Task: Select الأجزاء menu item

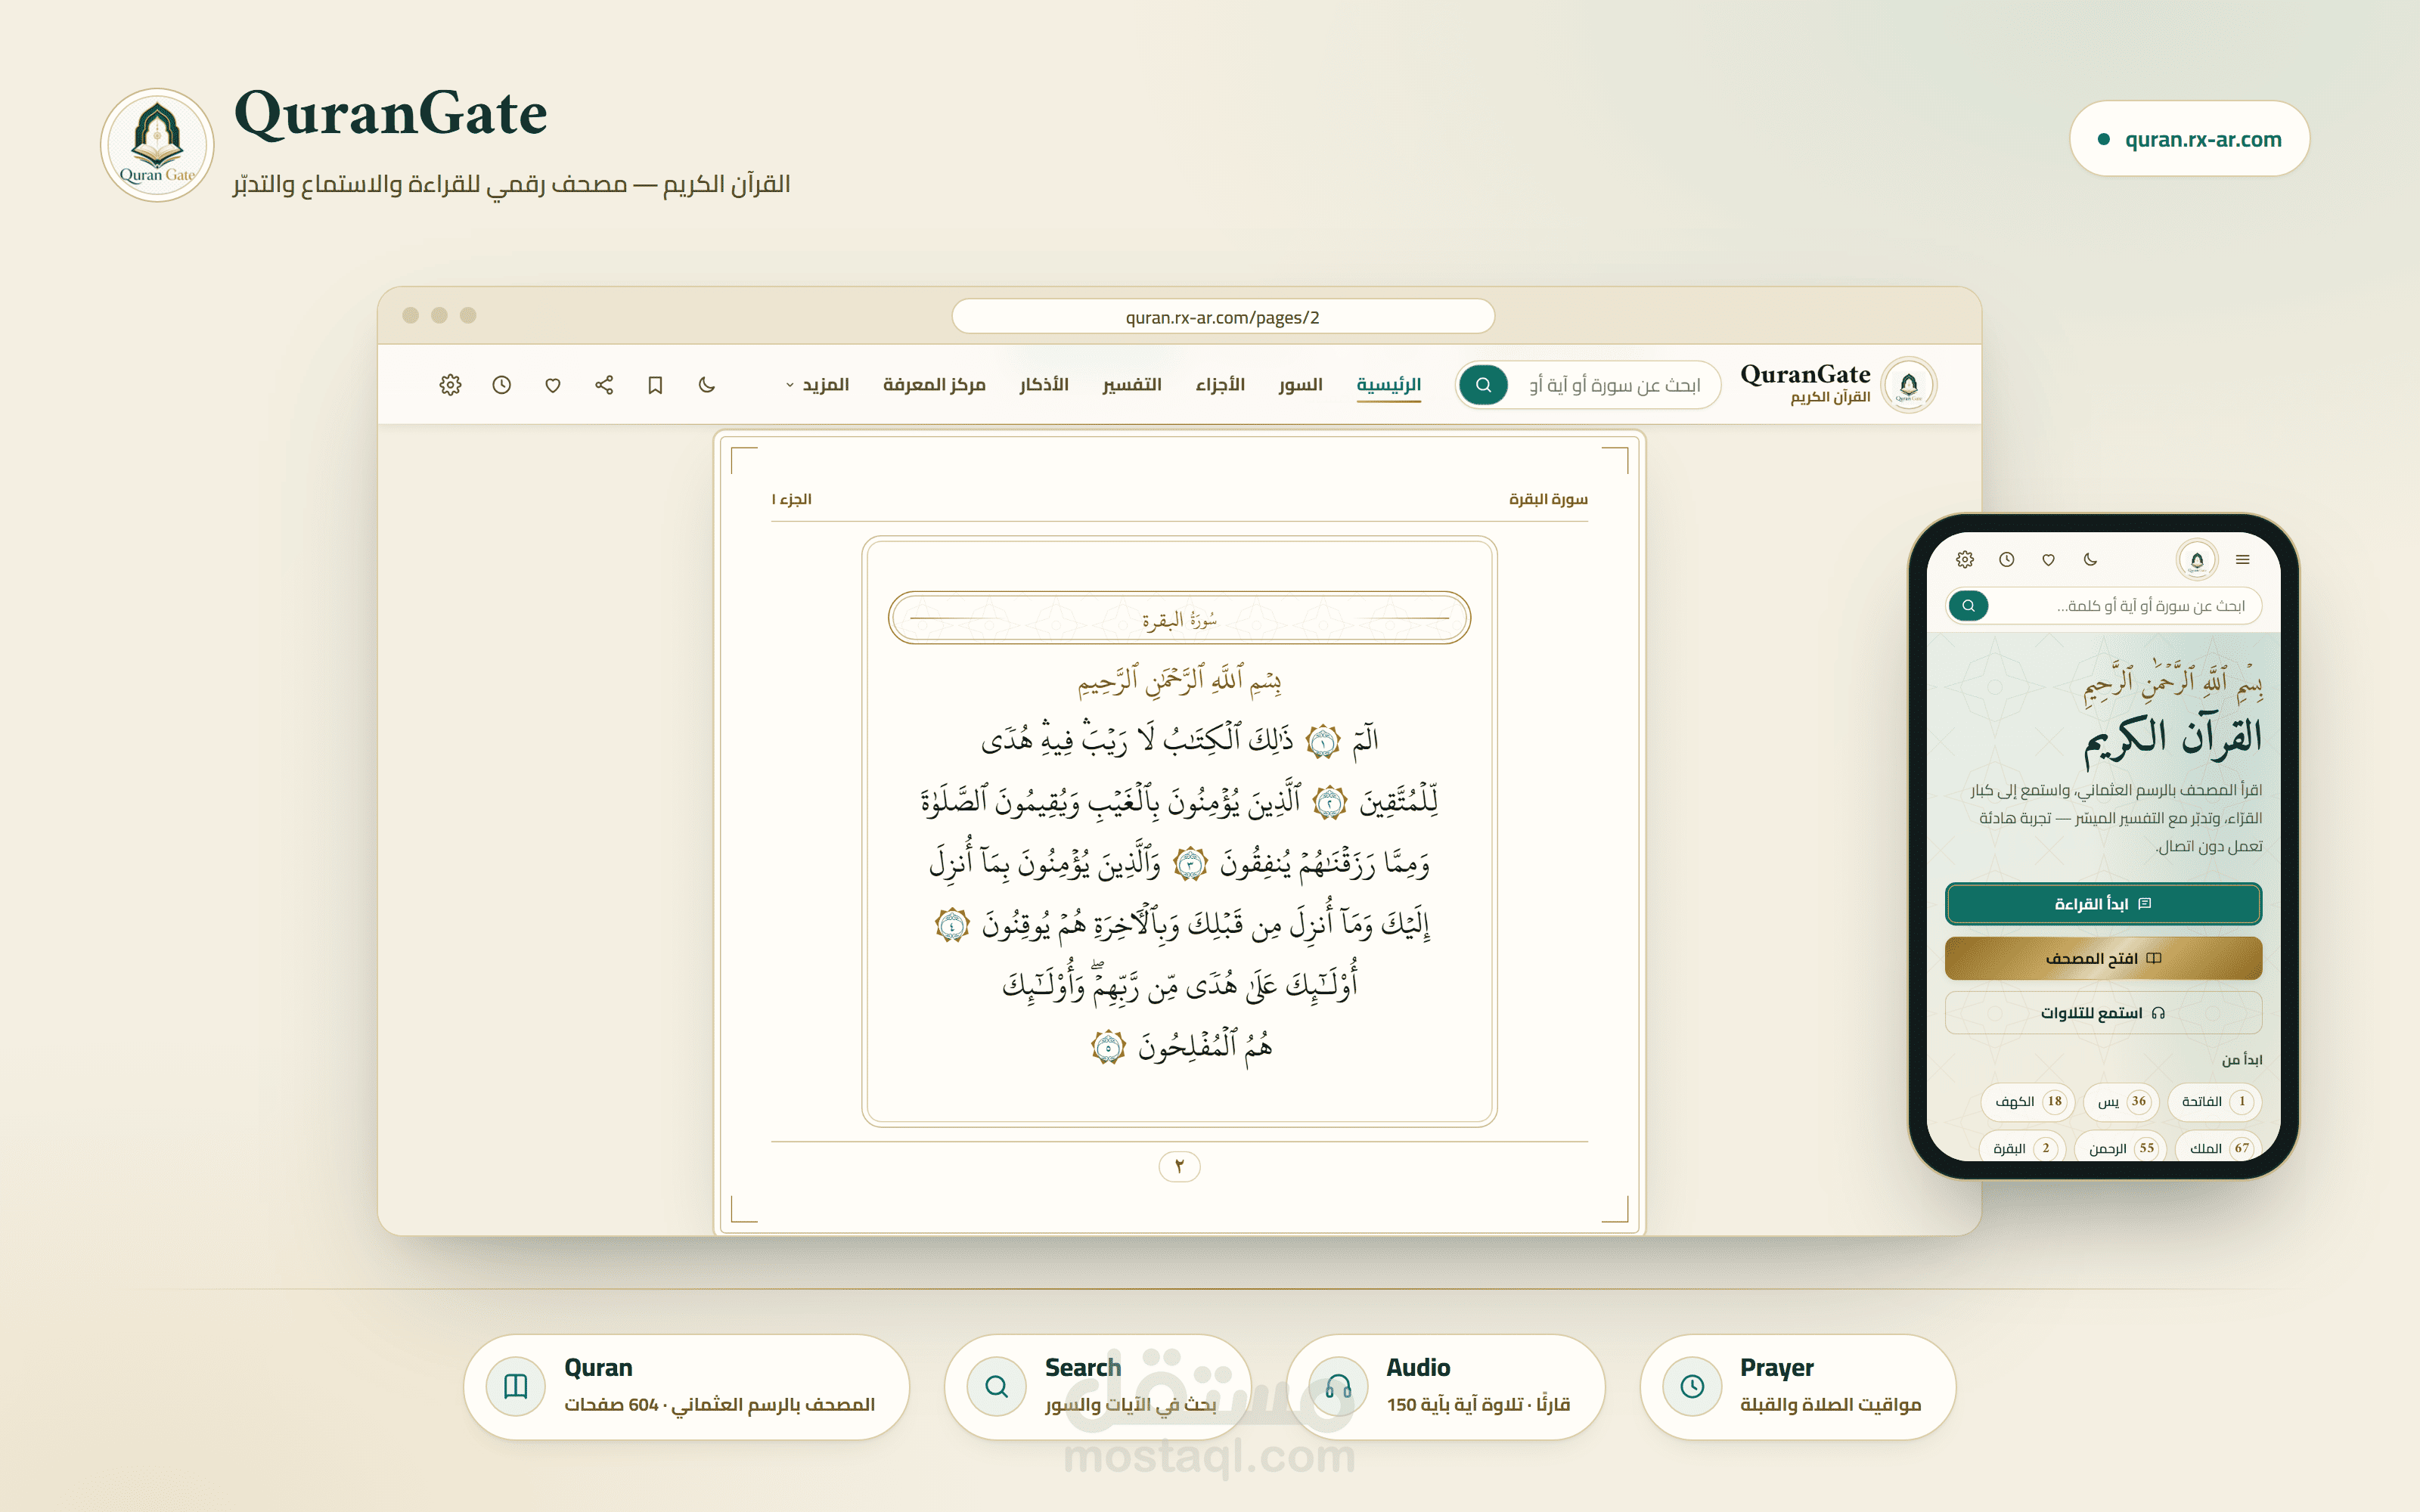Action: tap(1220, 385)
